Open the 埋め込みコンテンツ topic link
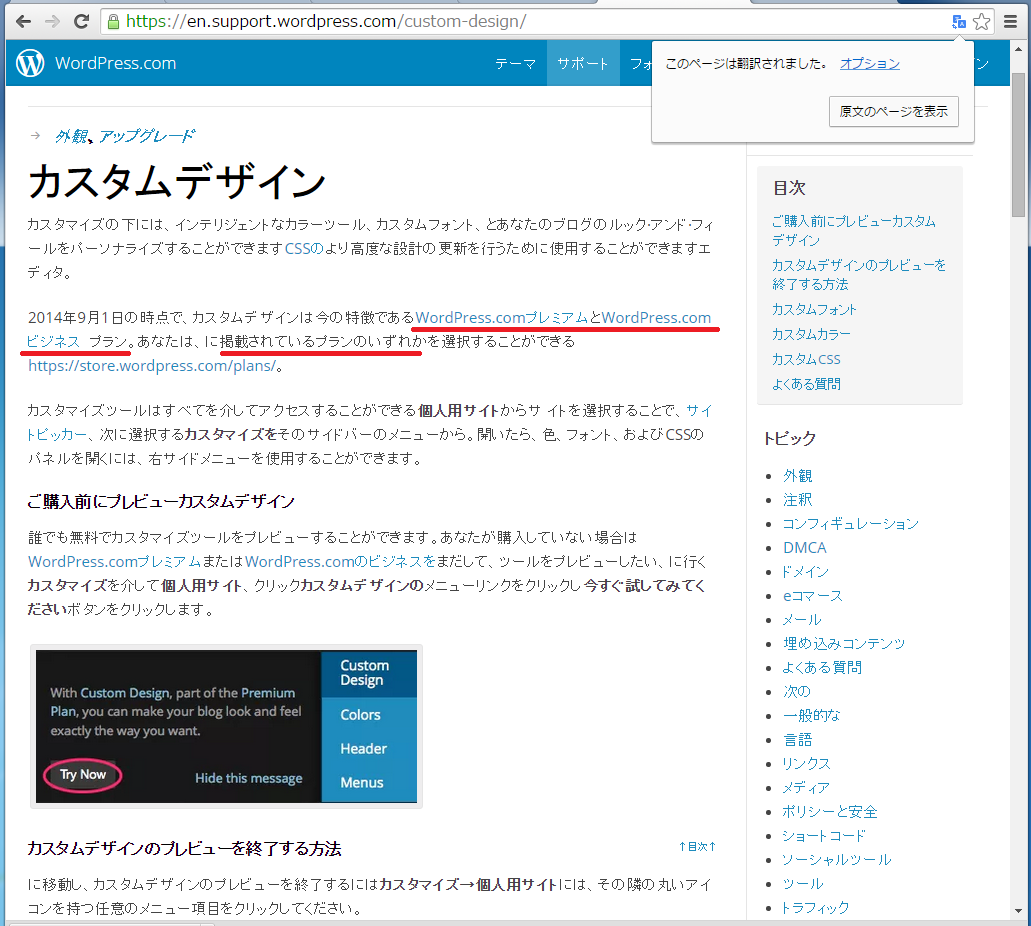This screenshot has width=1031, height=926. (844, 643)
